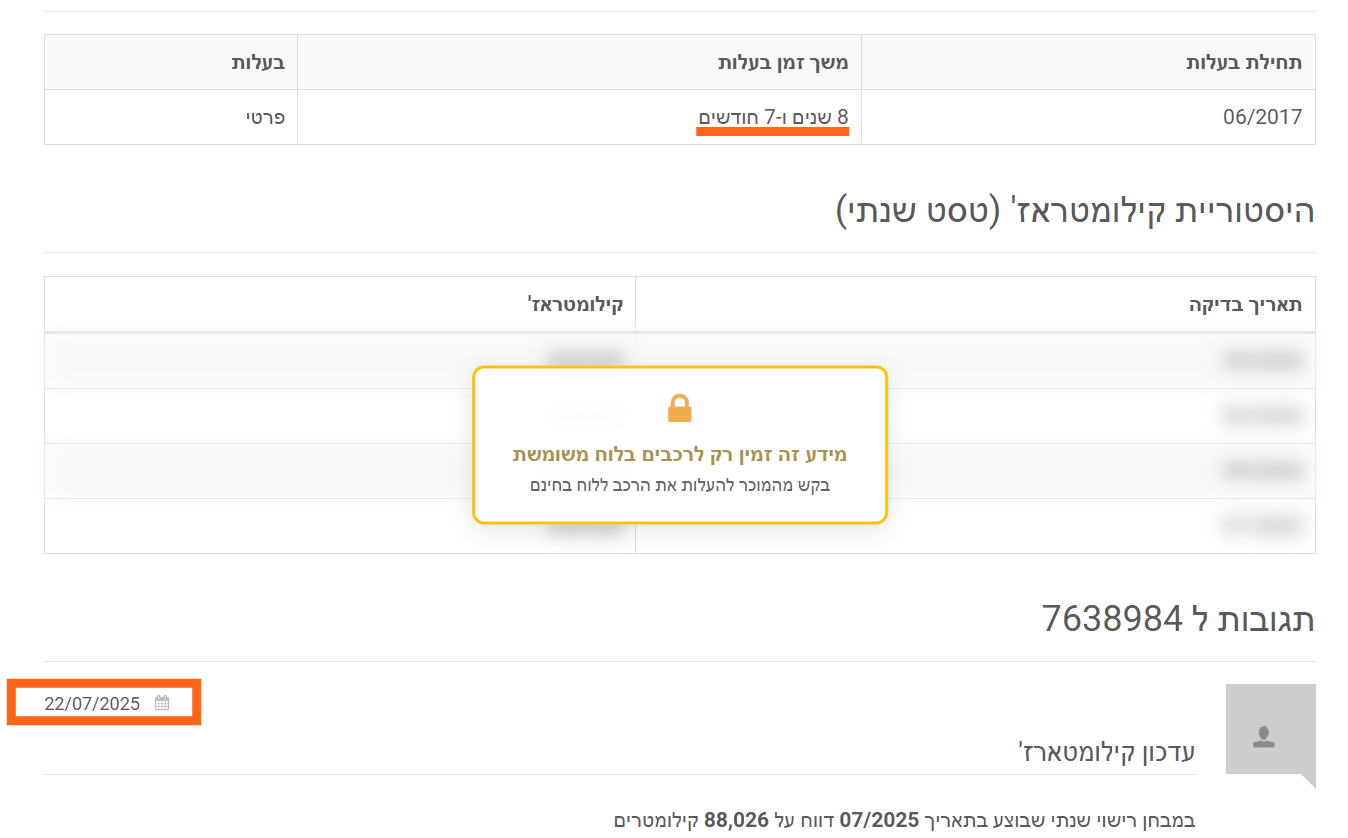Image resolution: width=1348 pixels, height=838 pixels.
Task: Click the 06/2017 ownership start cell
Action: (x=1262, y=117)
